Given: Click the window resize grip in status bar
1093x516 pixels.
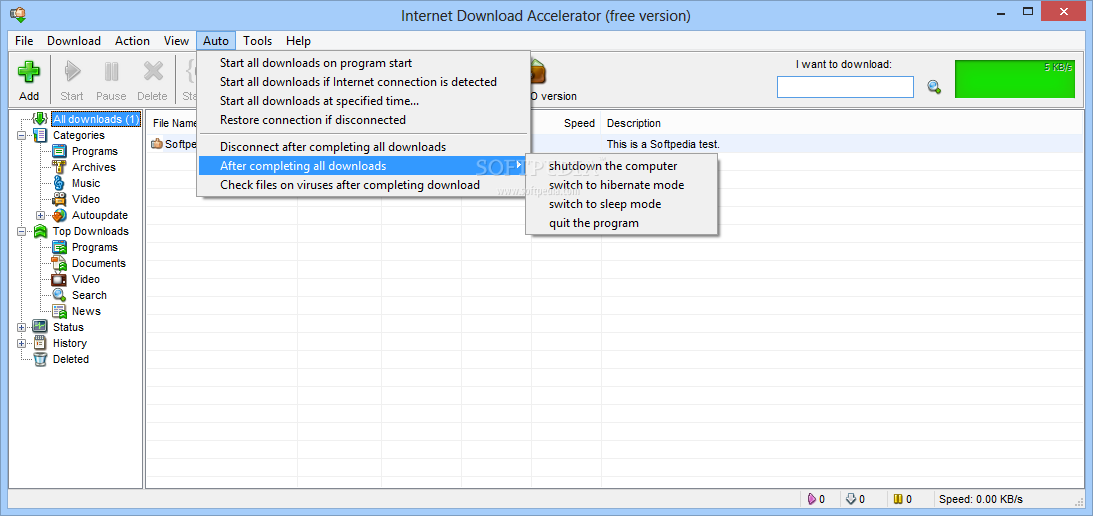Looking at the screenshot, I should (1079, 502).
